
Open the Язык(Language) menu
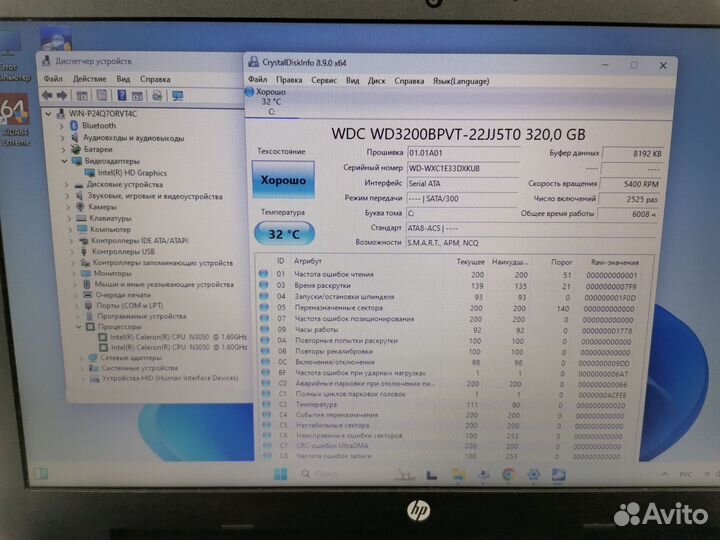tap(461, 81)
